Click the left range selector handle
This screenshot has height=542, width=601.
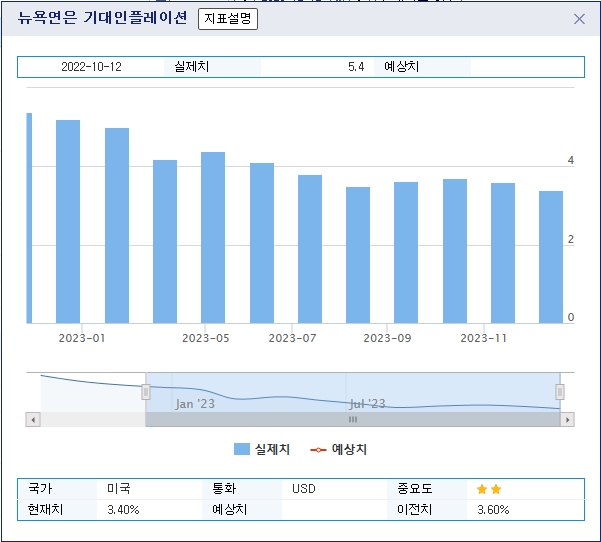146,392
